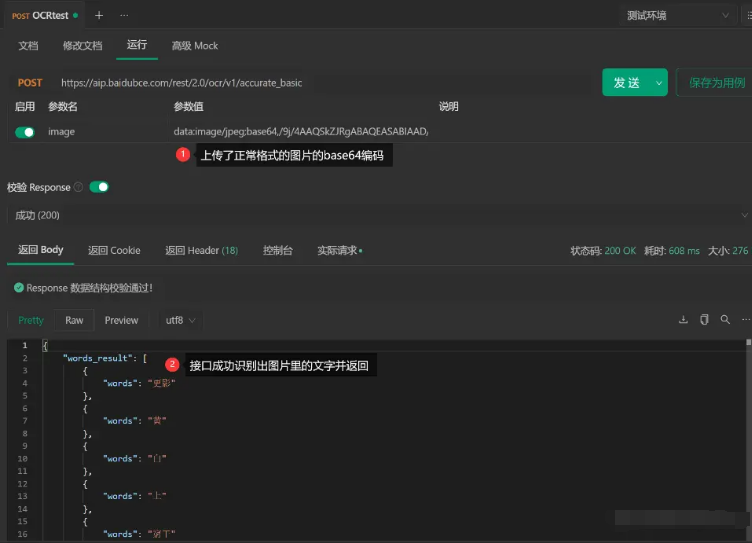Switch to Raw view
This screenshot has width=752, height=543.
[74, 320]
